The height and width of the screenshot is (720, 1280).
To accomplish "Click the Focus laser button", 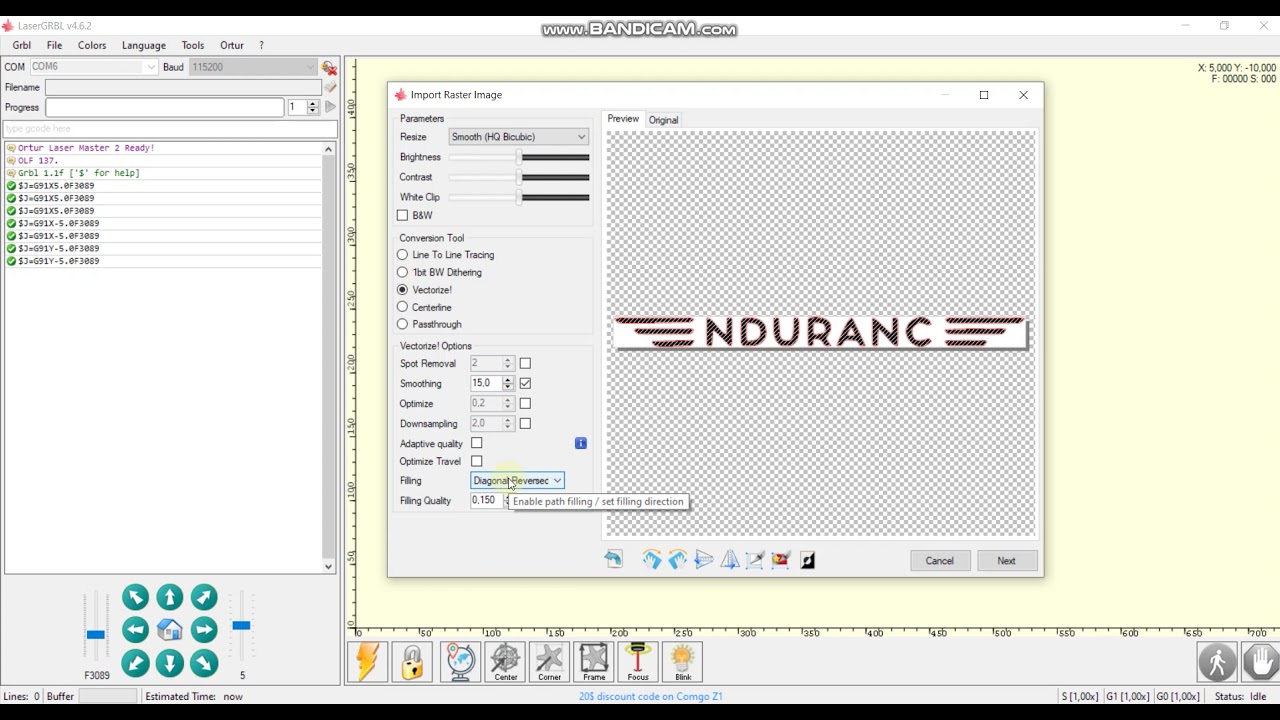I will (638, 662).
